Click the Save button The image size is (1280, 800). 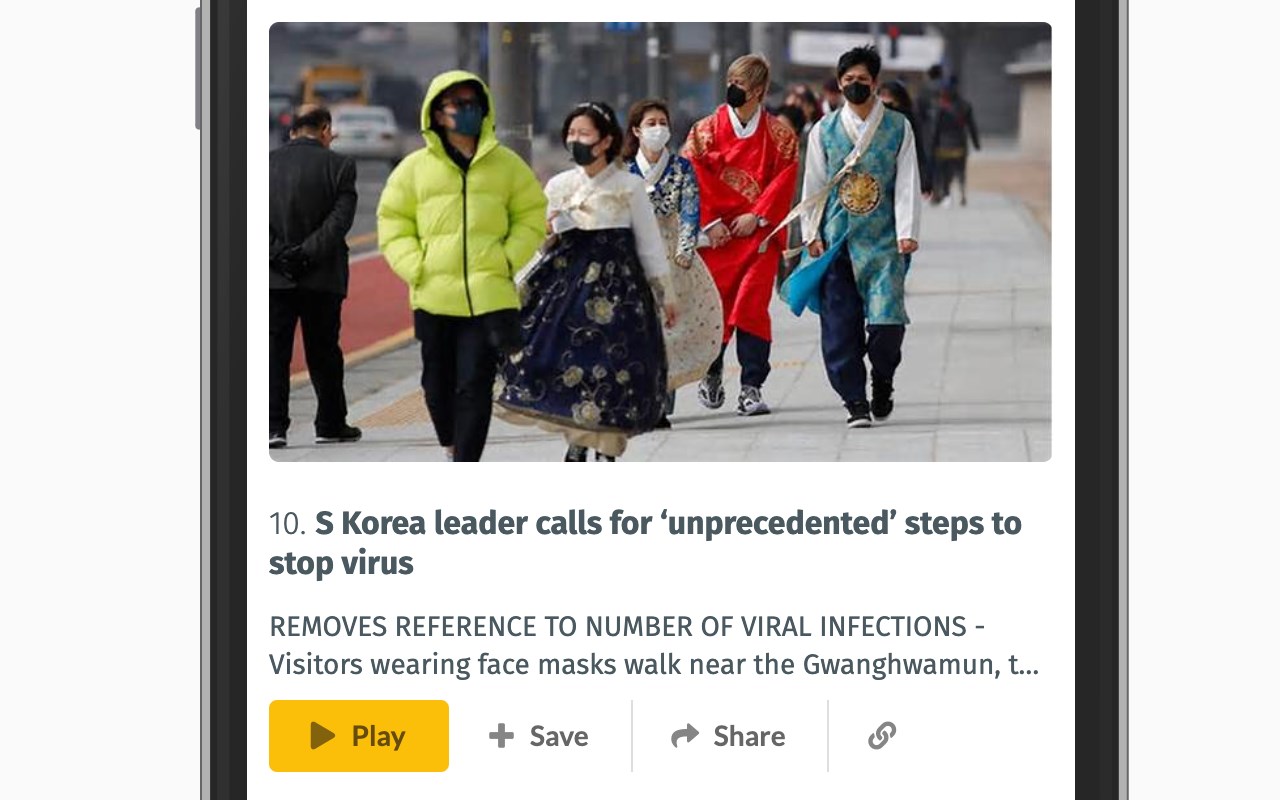539,736
